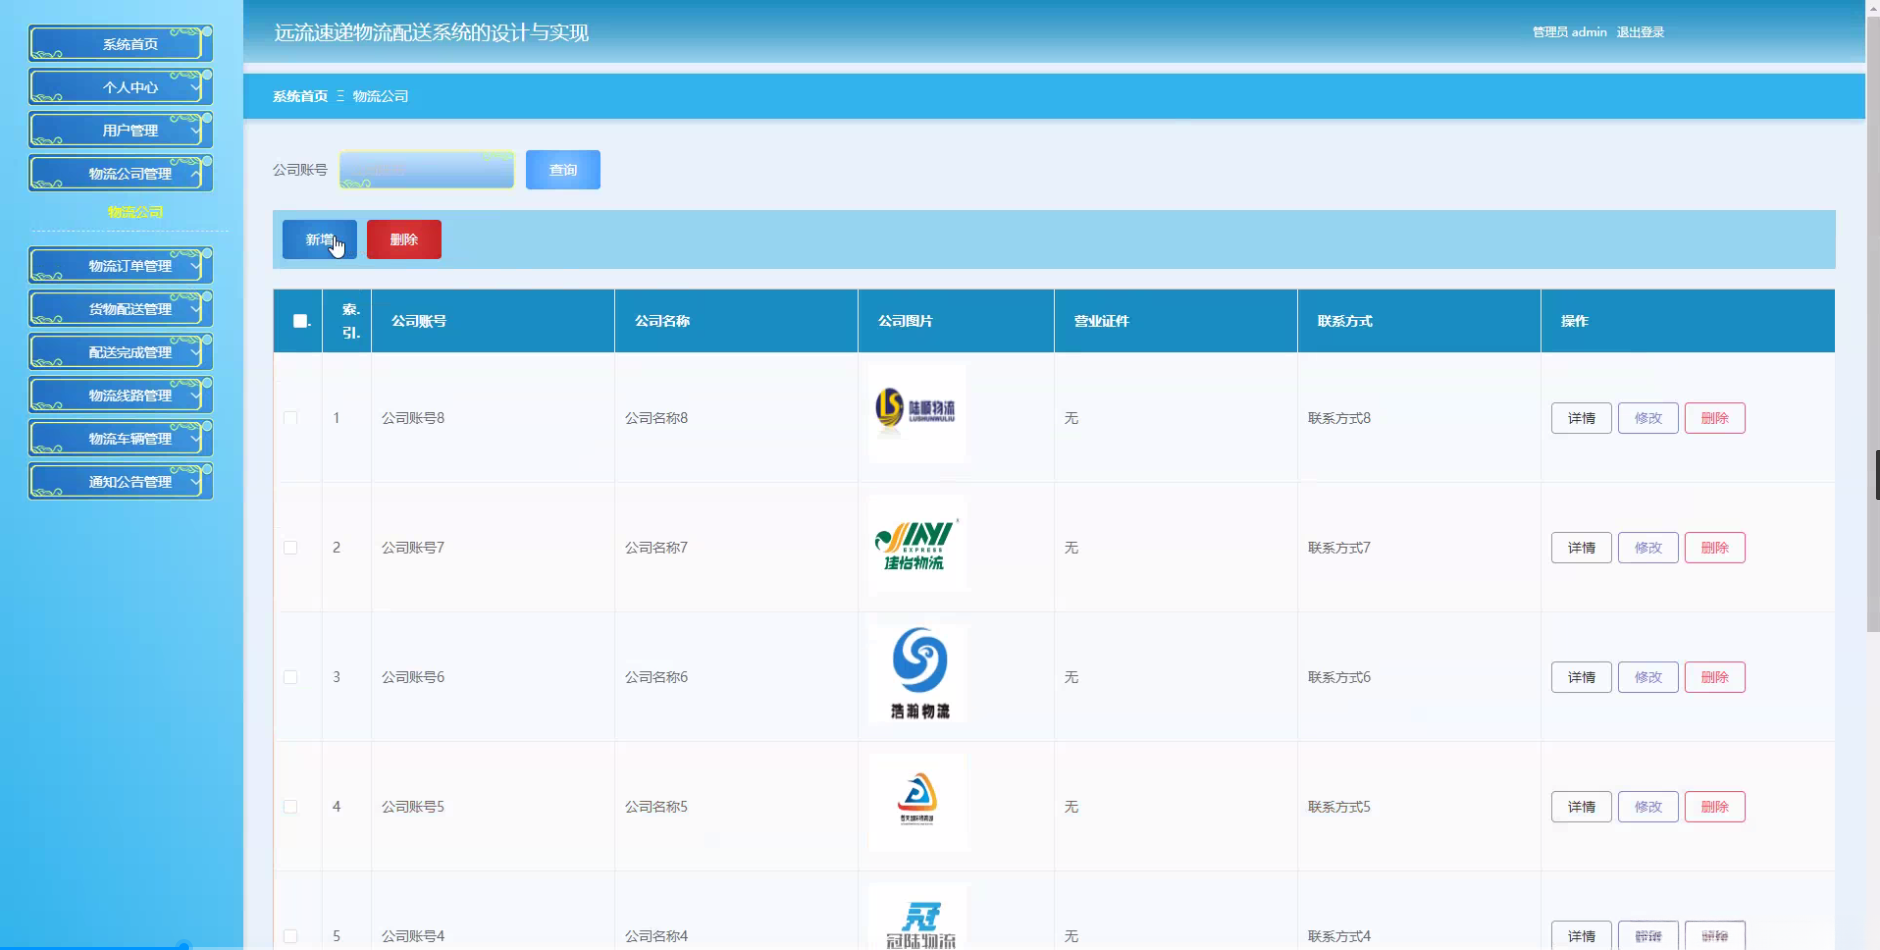Click 修改 for 公司账号8
Viewport: 1880px width, 950px height.
pos(1648,418)
